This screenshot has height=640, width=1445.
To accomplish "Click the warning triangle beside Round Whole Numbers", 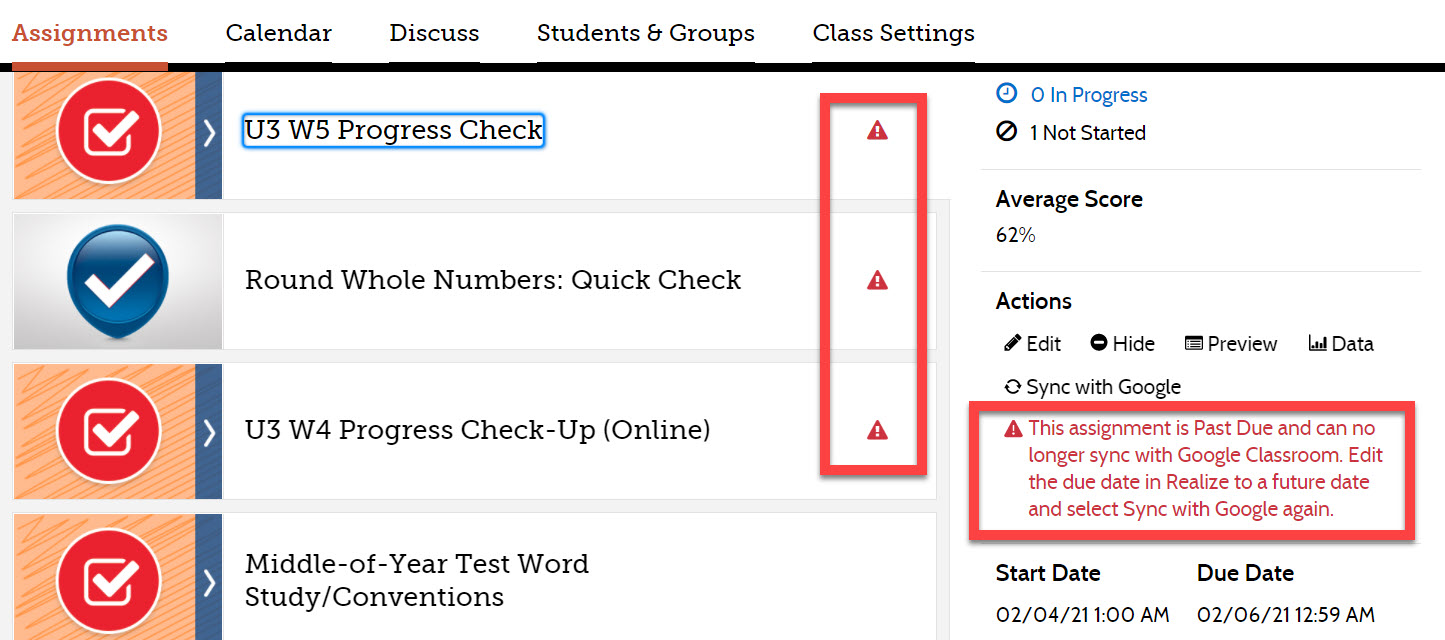I will click(875, 280).
